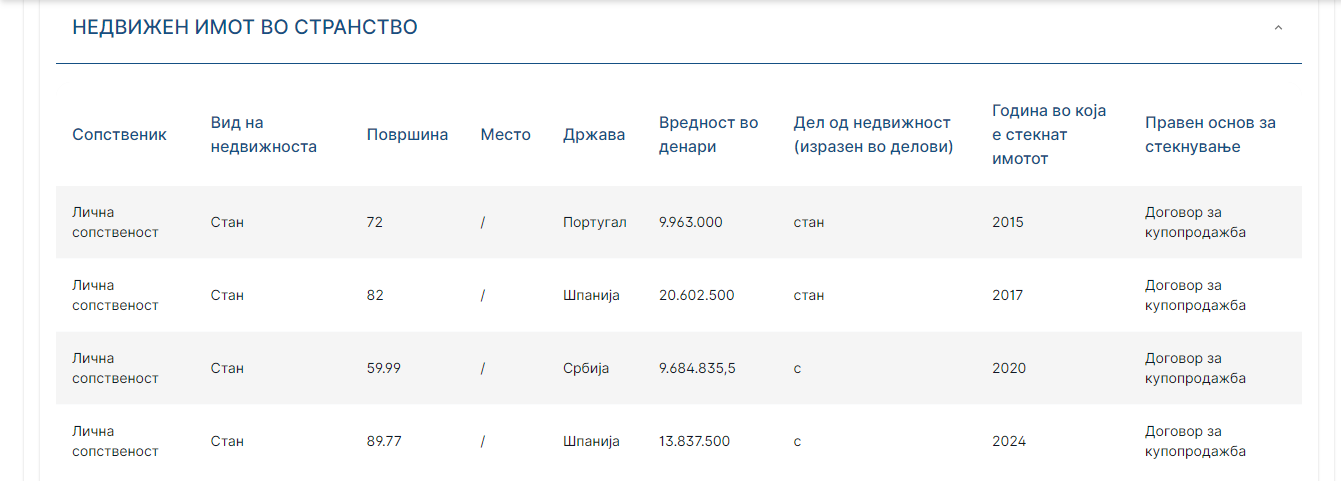Select the year 2024 cell
The height and width of the screenshot is (481, 1341).
coord(1009,441)
